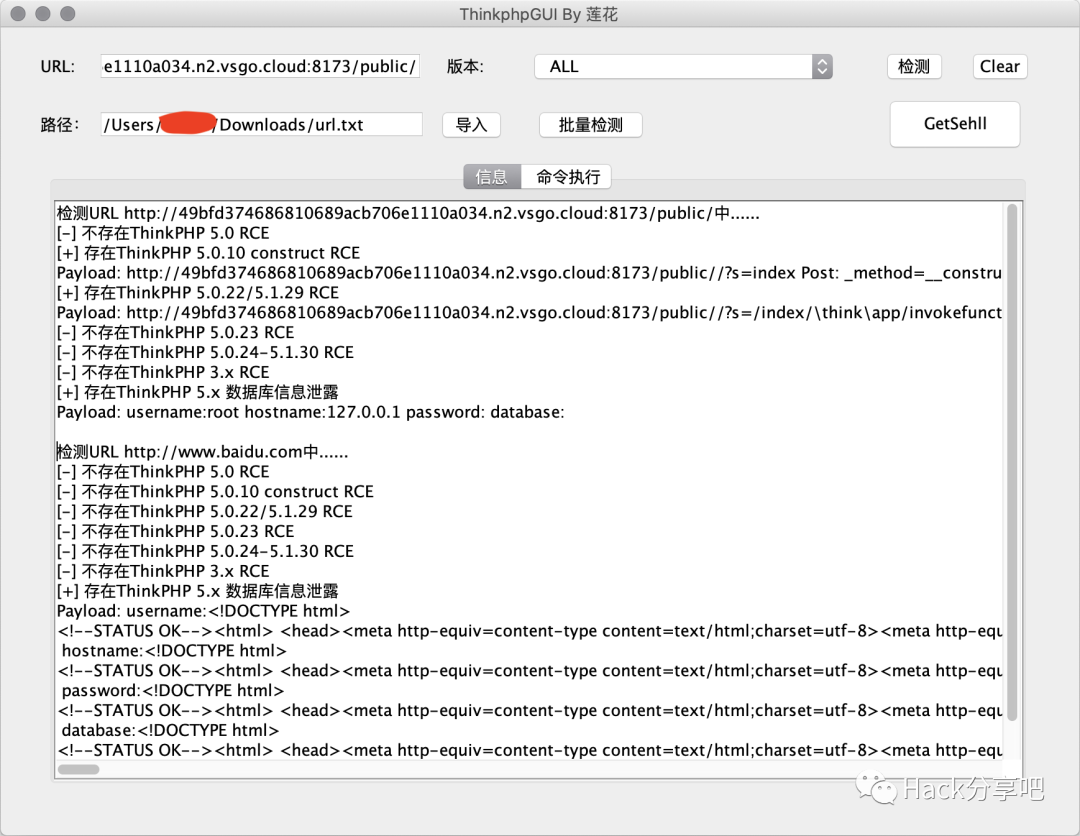The image size is (1080, 836).
Task: Click the version dropdown stepper arrows
Action: pos(822,67)
